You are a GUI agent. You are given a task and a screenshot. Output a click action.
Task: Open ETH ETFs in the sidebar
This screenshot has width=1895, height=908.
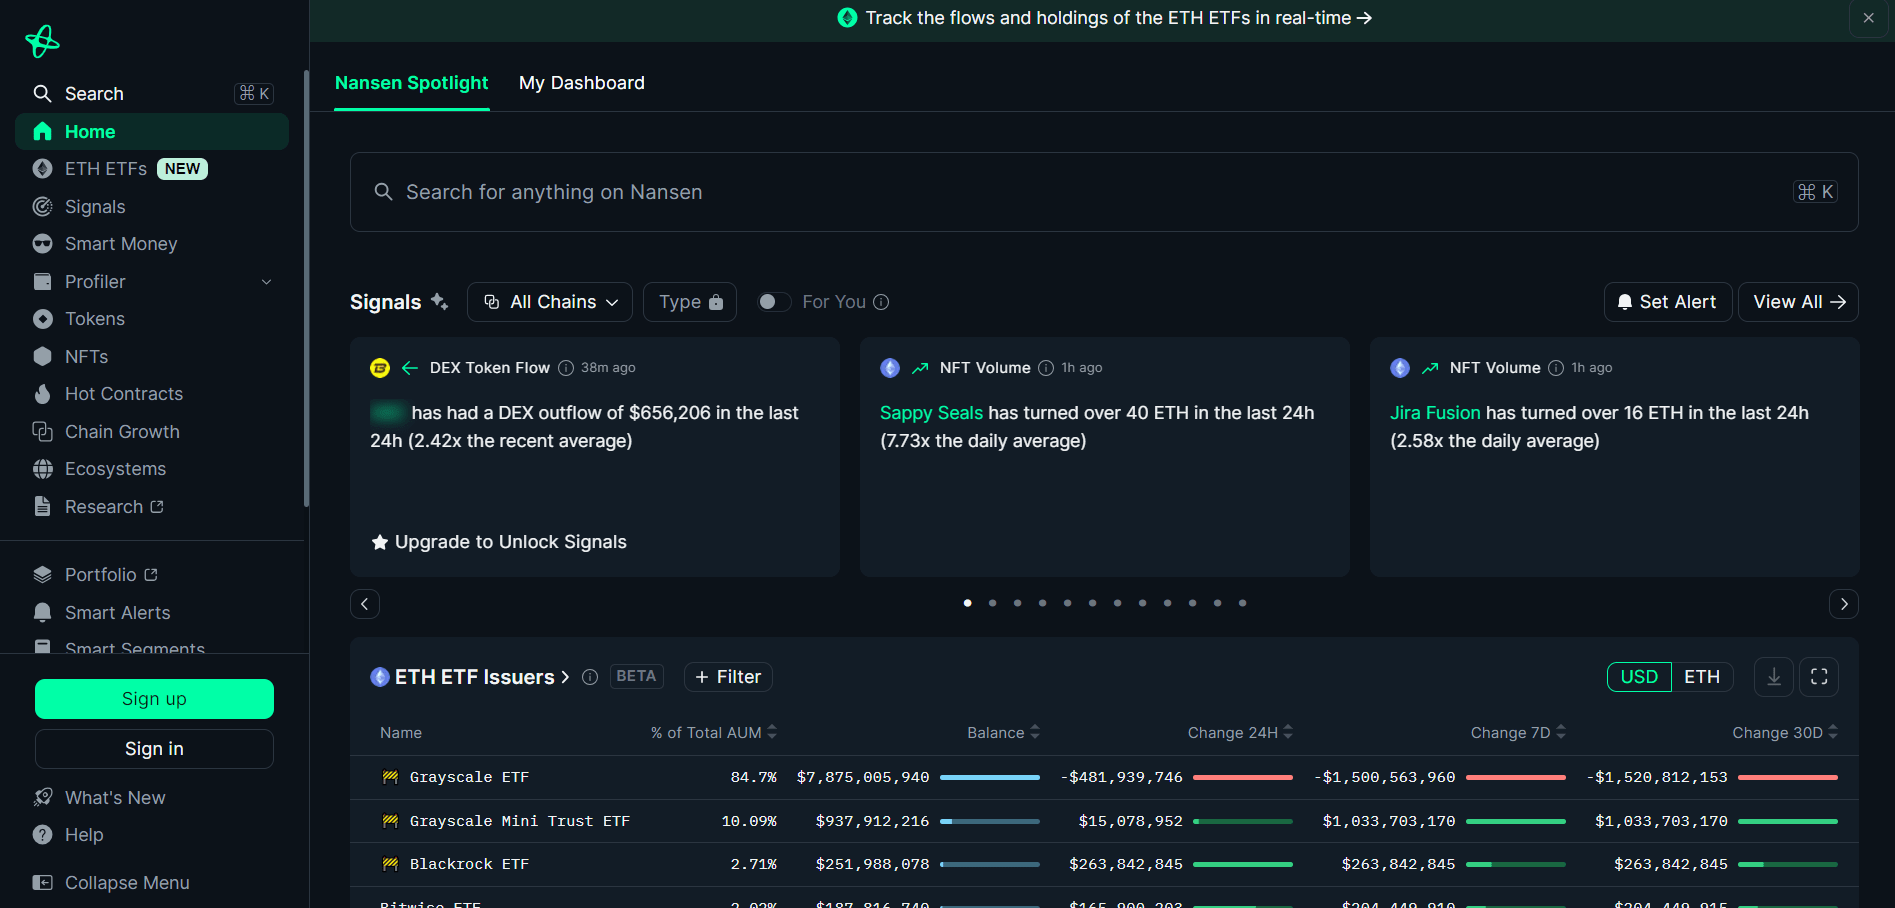click(x=152, y=169)
